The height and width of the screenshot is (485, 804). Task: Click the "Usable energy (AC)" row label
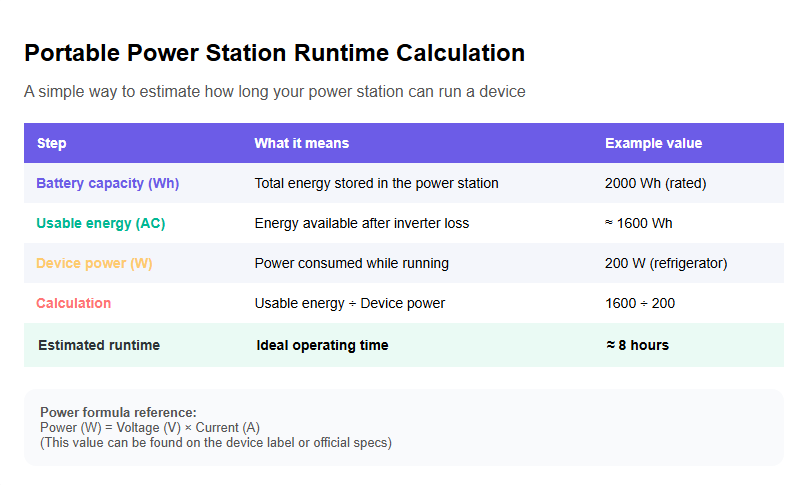(x=100, y=223)
